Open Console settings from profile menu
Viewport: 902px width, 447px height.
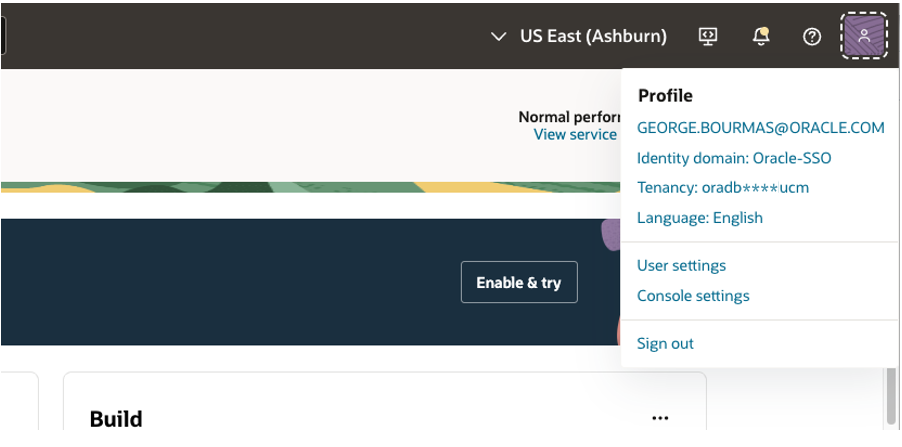pos(693,296)
